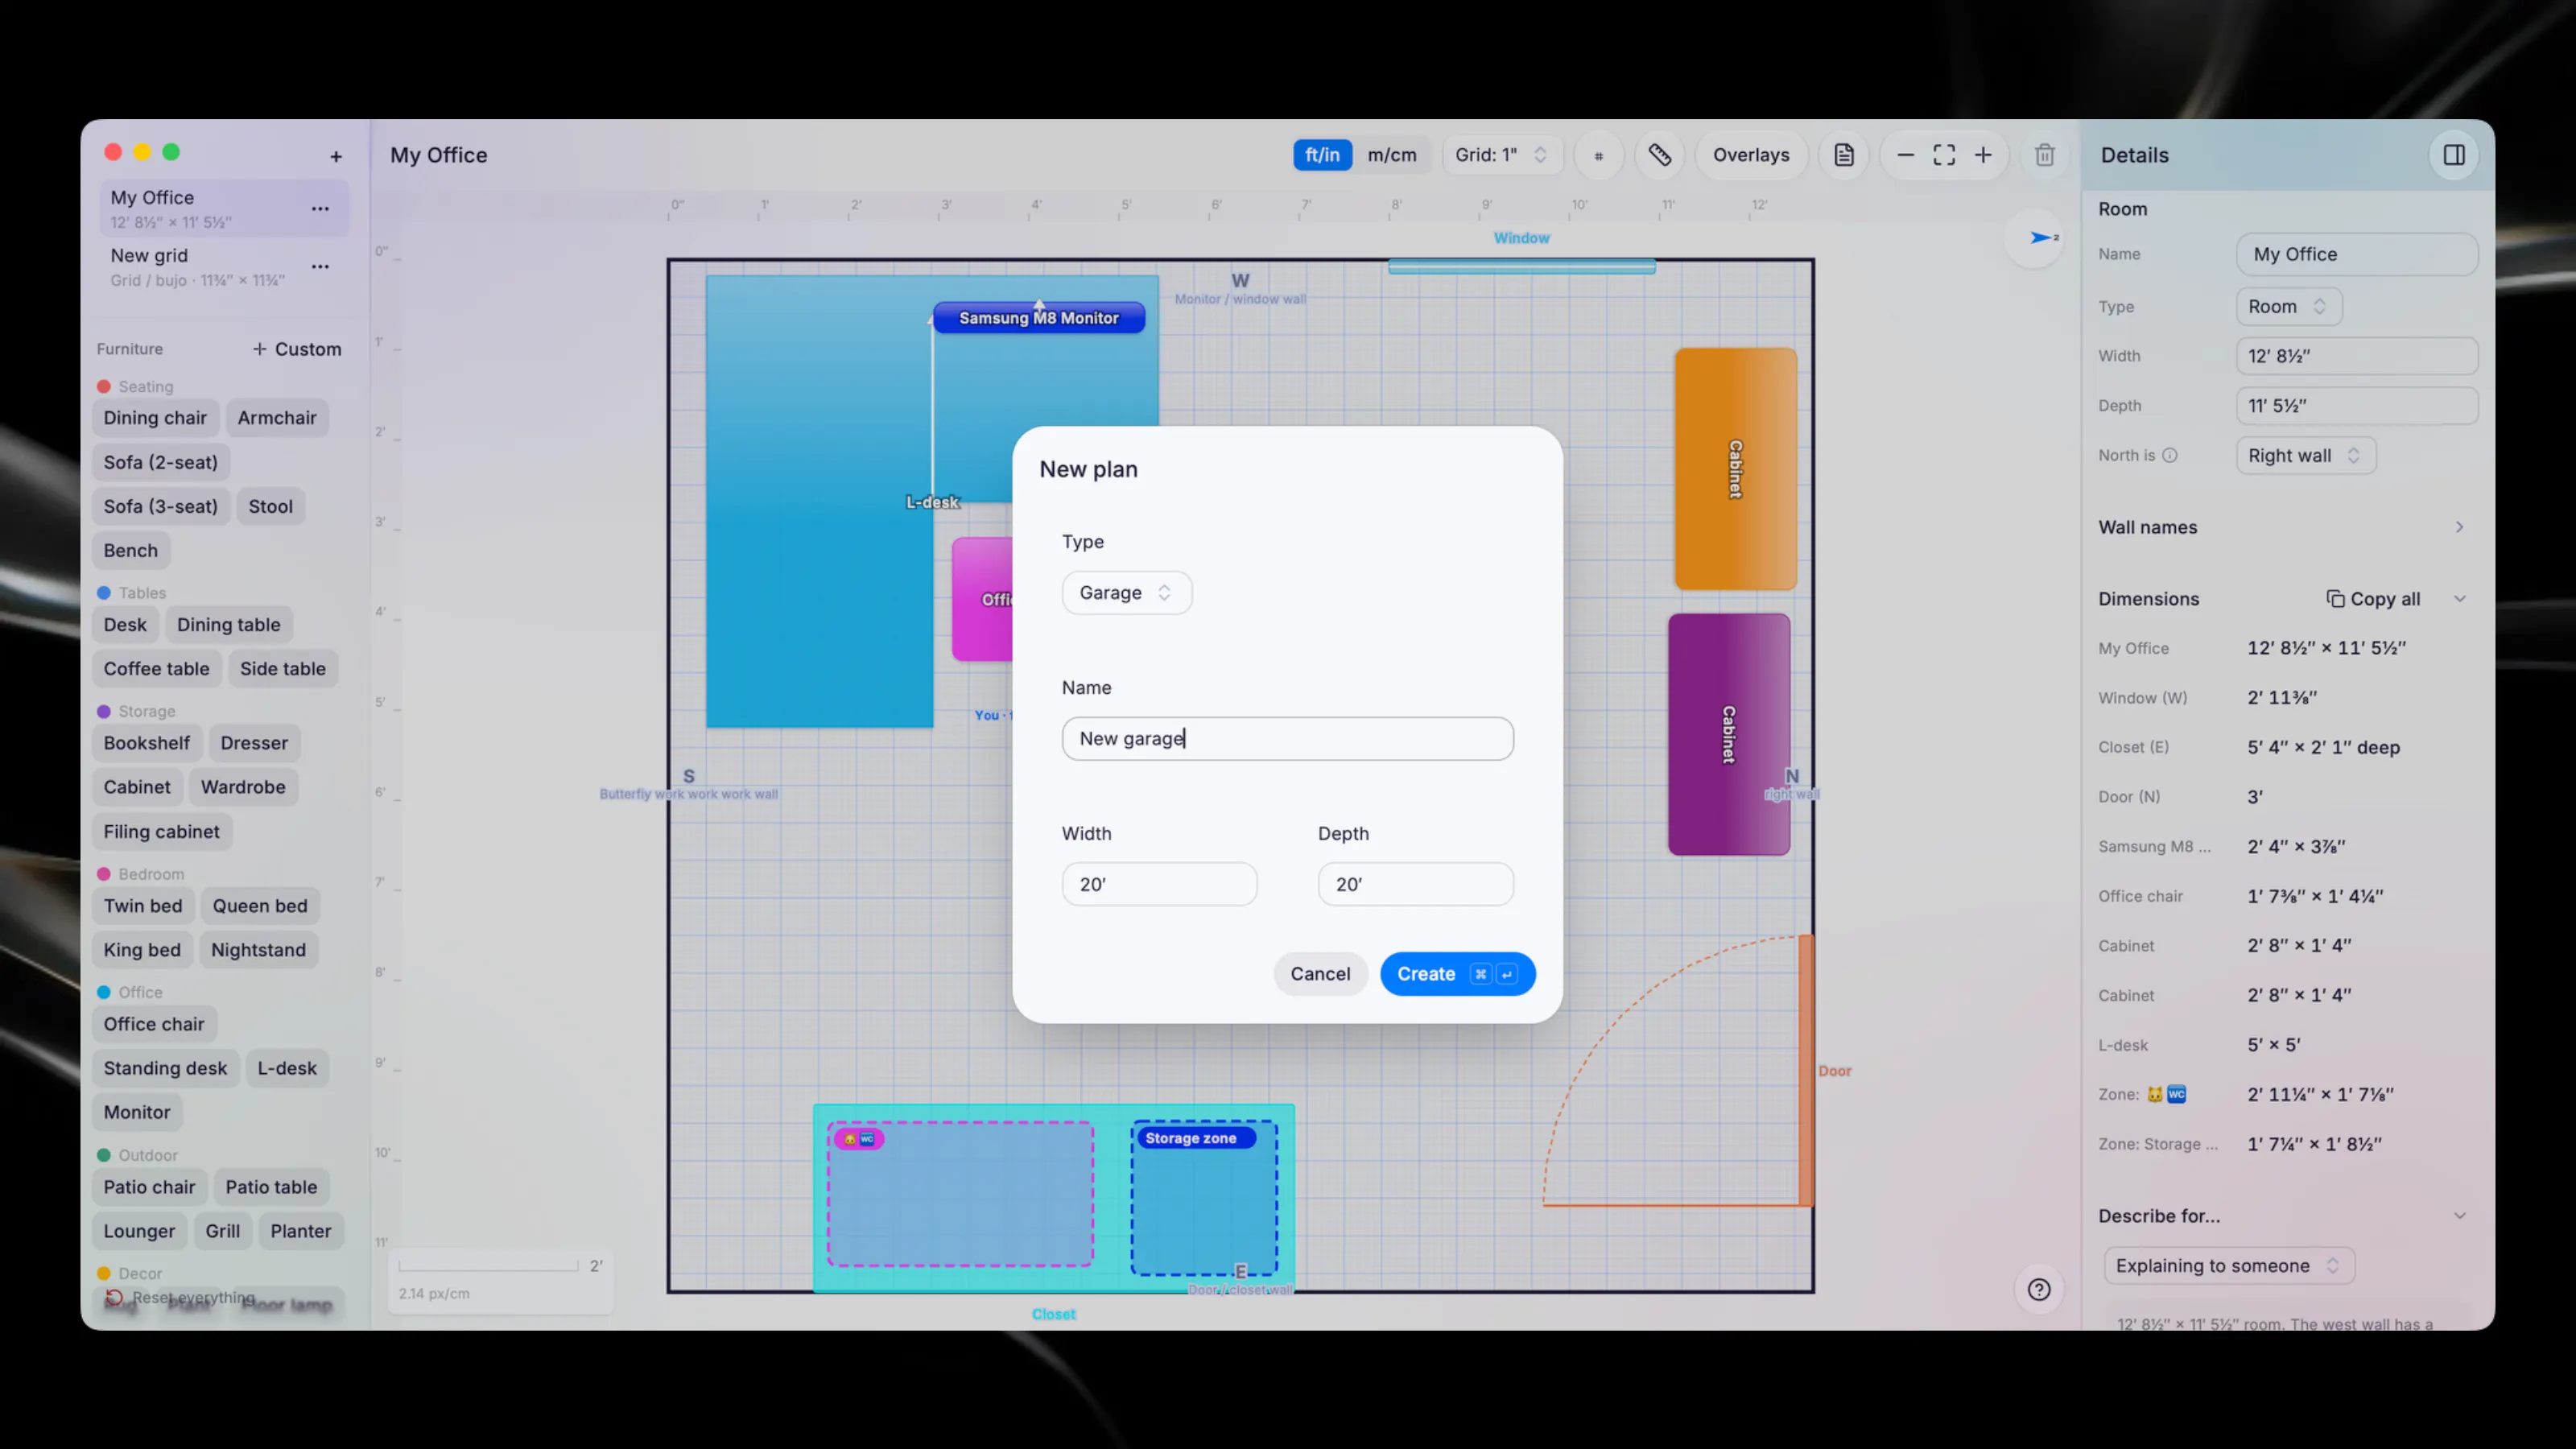Open the document notes icon
2576x1449 pixels.
(1844, 155)
